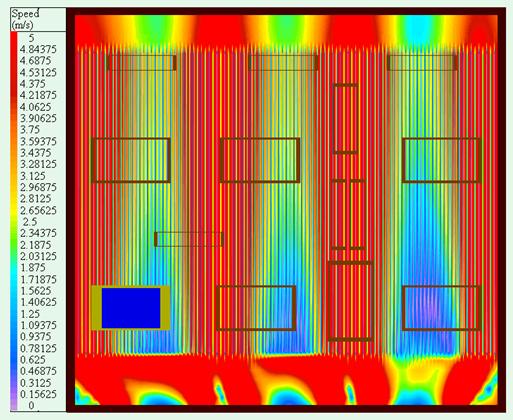Select the 4.84375 value in the legend
The image size is (513, 420).
point(38,50)
